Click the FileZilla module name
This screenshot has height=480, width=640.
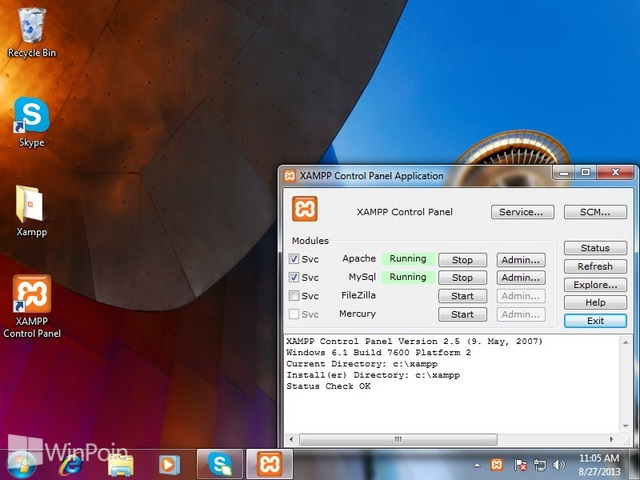coord(358,295)
